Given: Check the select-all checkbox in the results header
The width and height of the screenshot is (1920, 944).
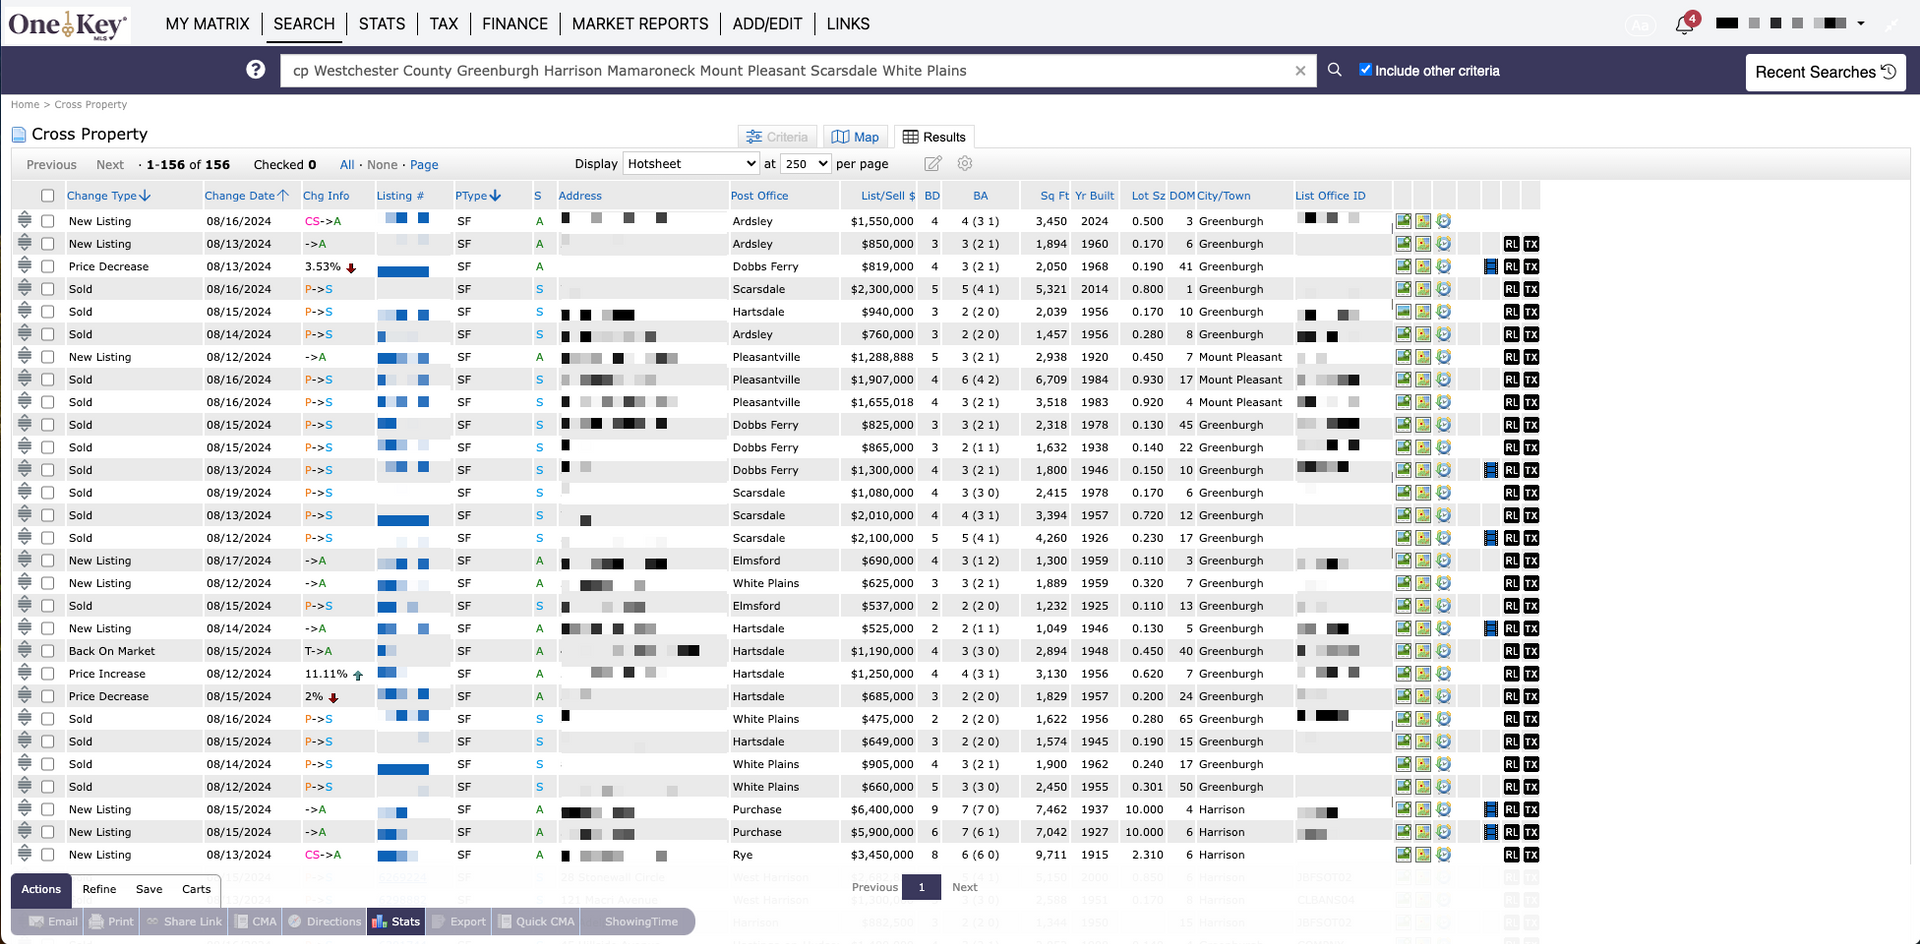Looking at the screenshot, I should pyautogui.click(x=48, y=196).
